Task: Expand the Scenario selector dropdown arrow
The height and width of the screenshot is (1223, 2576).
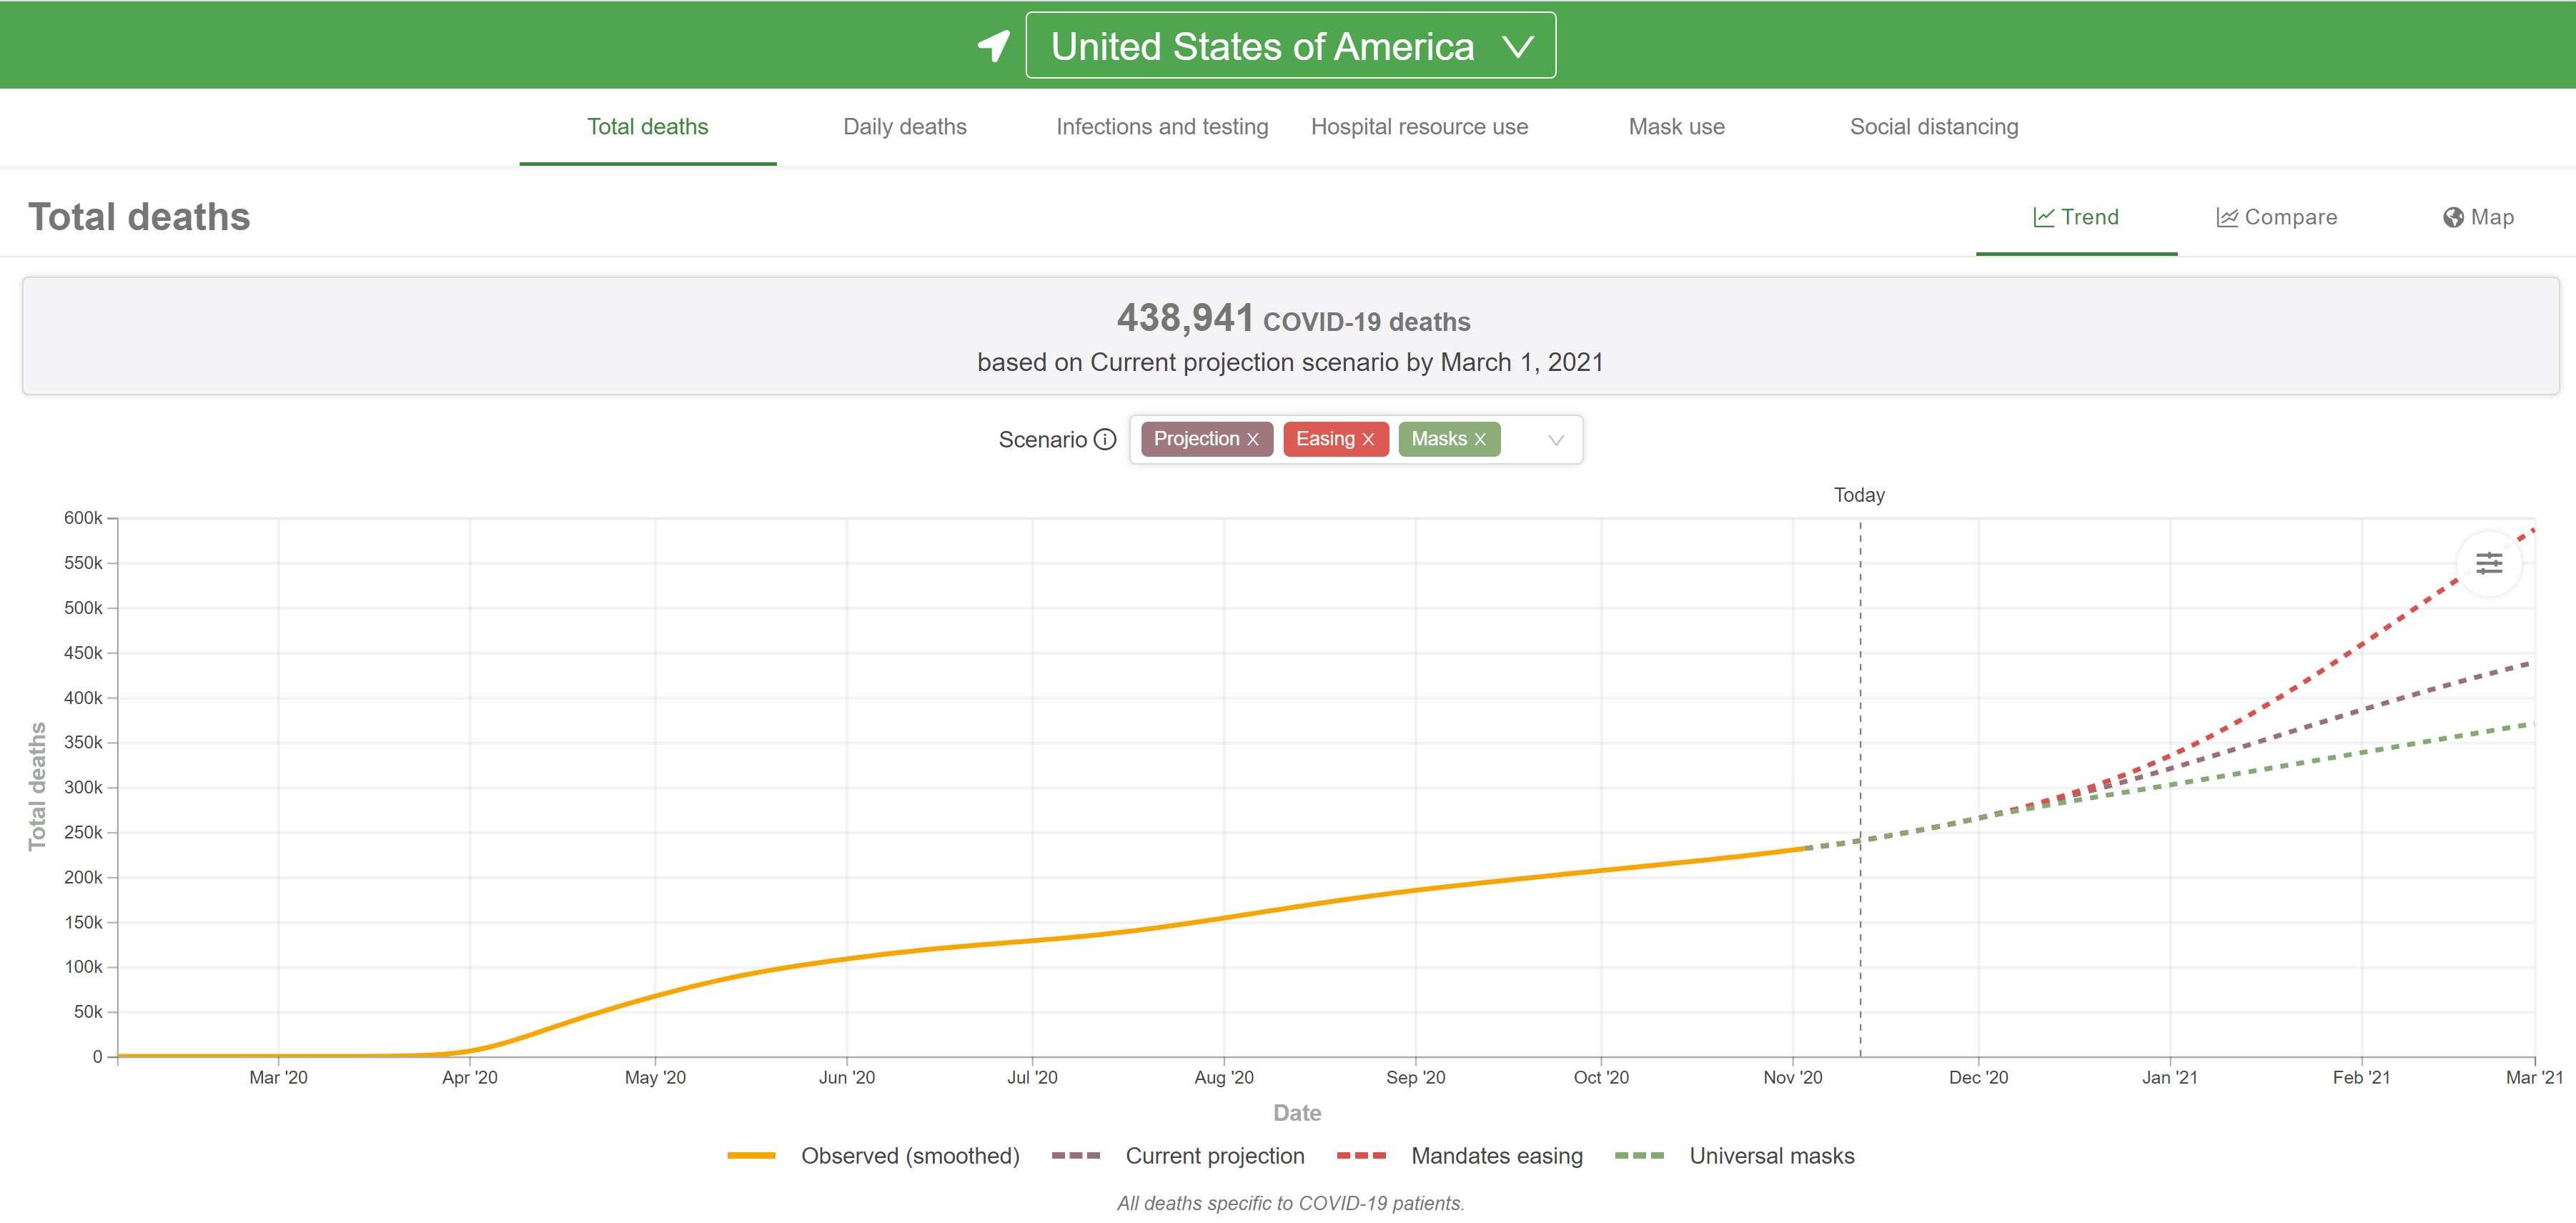Action: coord(1555,440)
